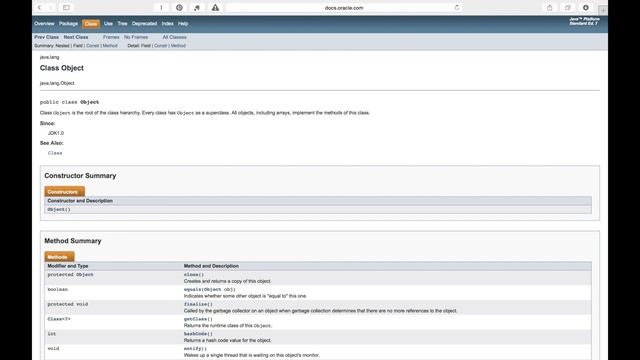Click the extension icon left of warning triangle

pyautogui.click(x=197, y=7)
